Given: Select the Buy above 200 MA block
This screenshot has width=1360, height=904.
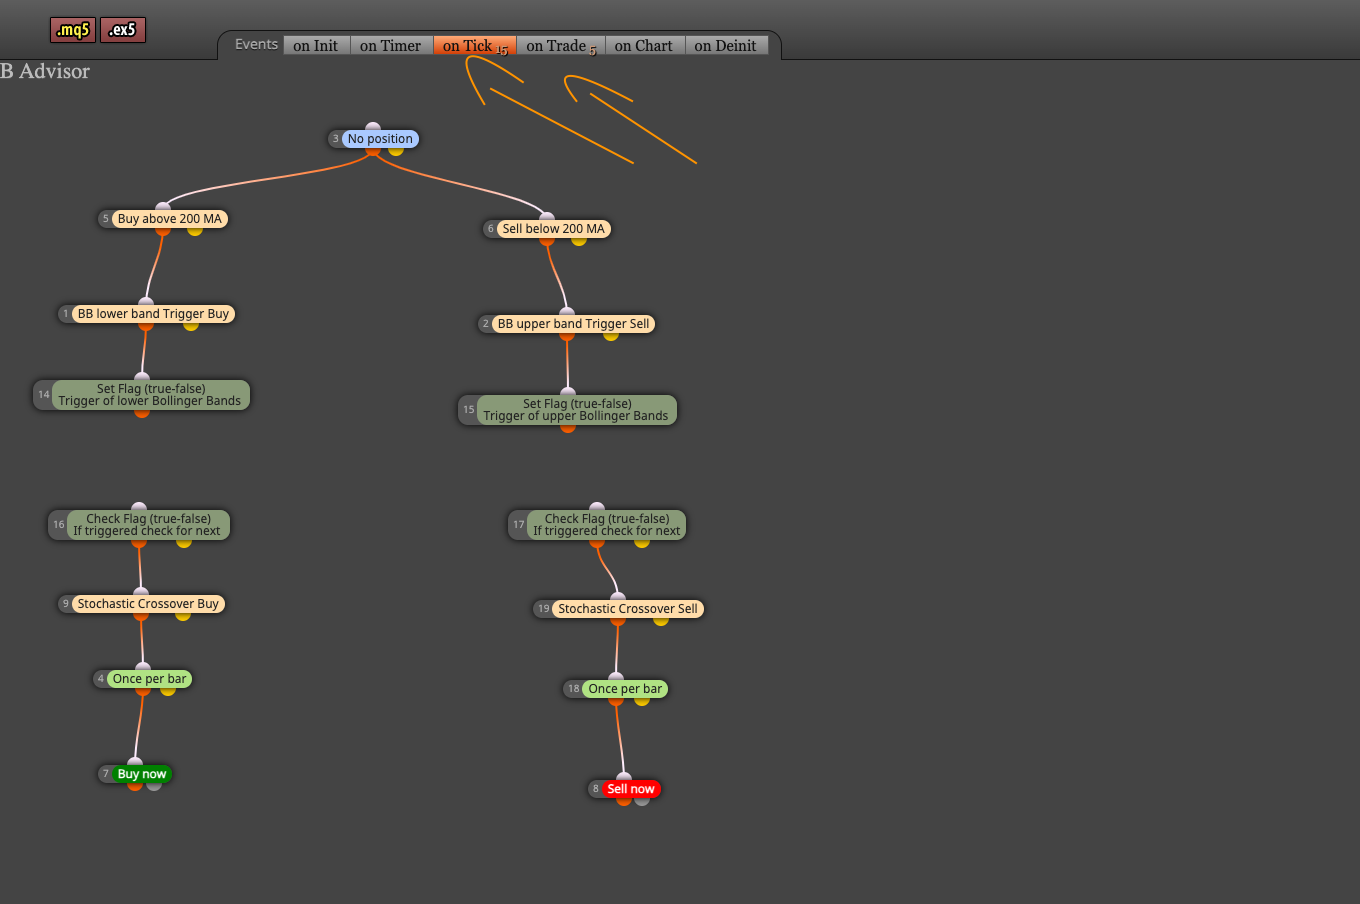Looking at the screenshot, I should (x=170, y=219).
